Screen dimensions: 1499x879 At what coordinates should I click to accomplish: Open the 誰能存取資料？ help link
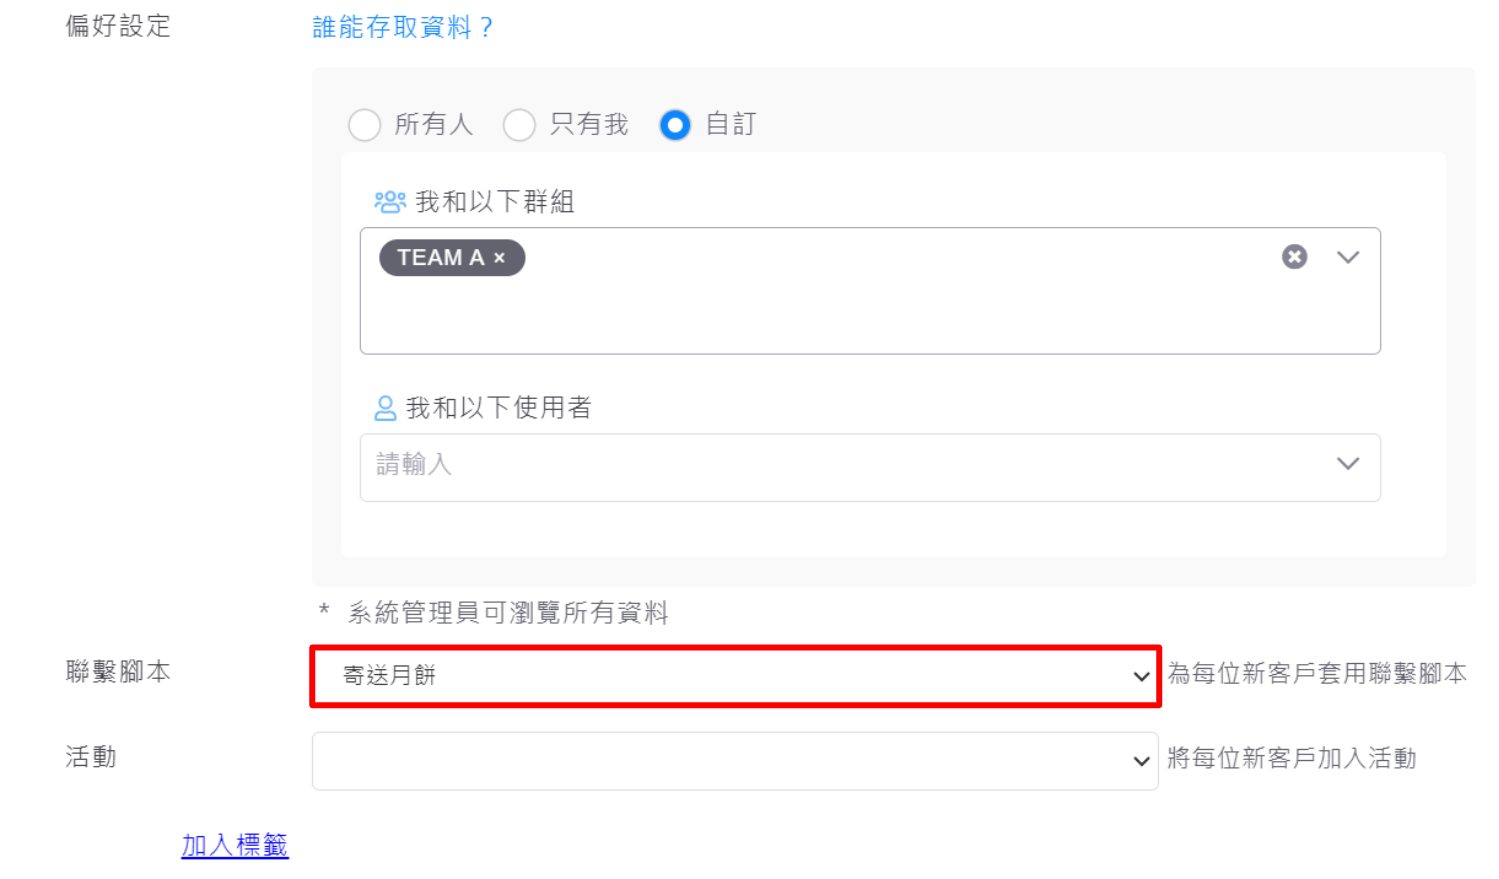402,27
